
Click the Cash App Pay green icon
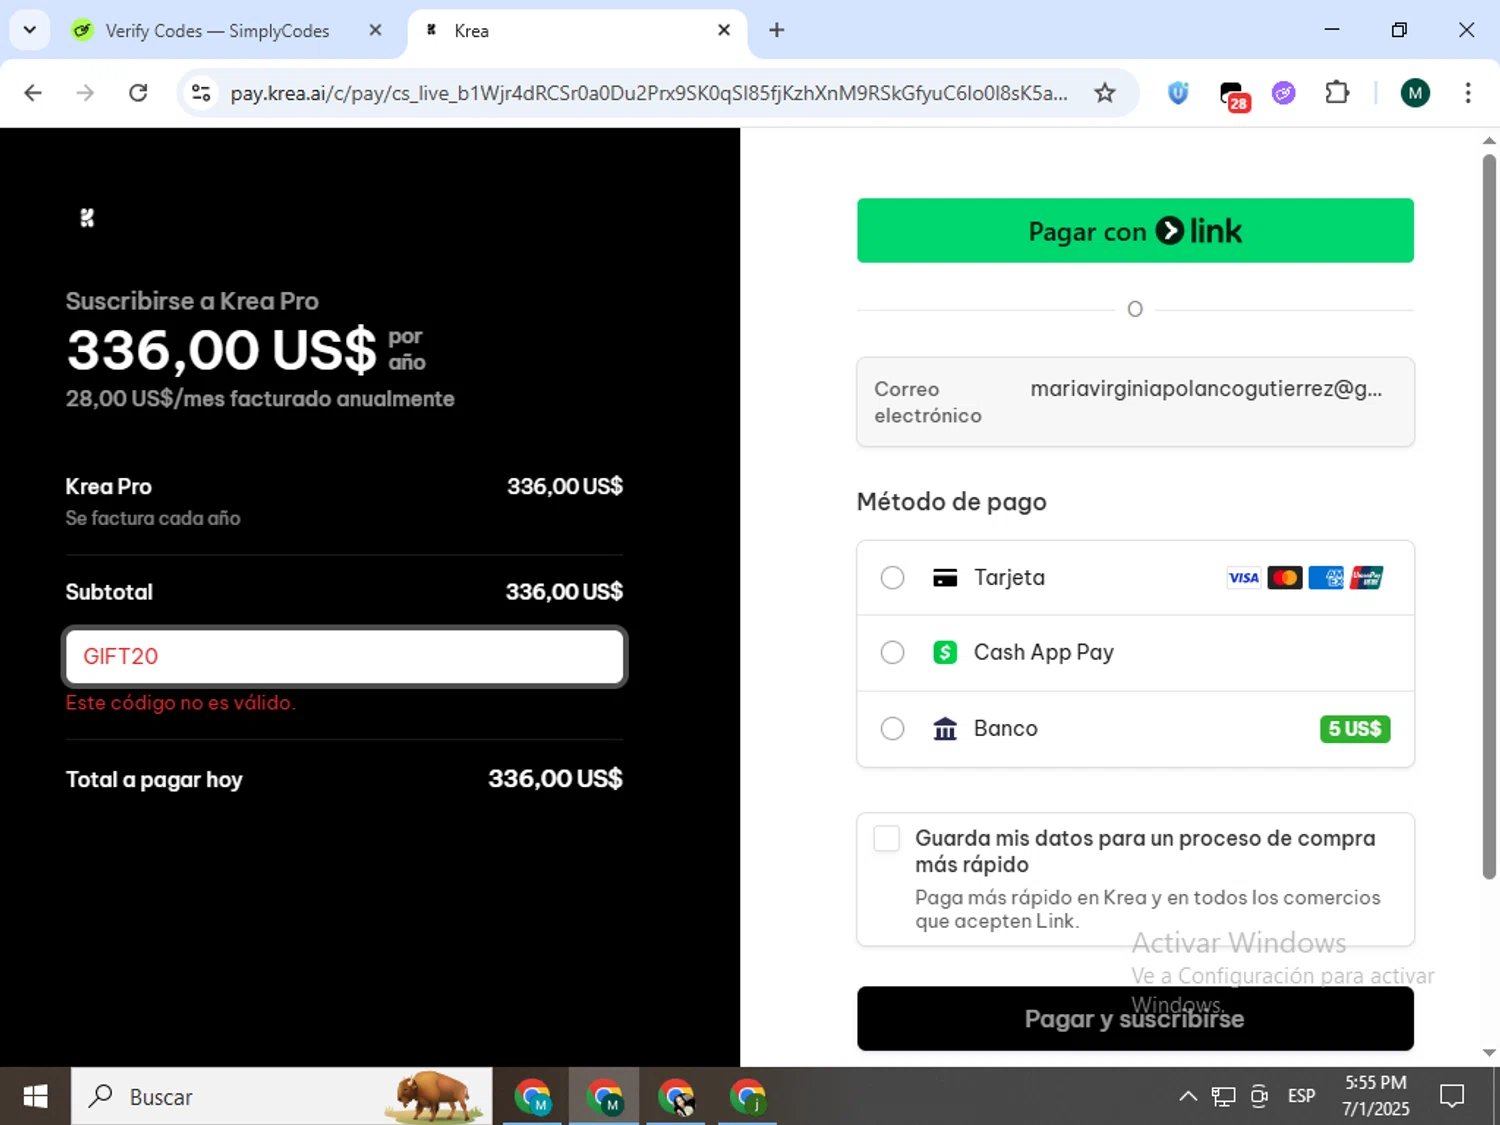coord(945,653)
